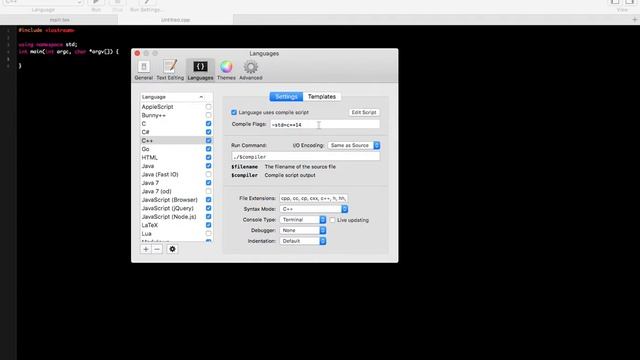Select AppleScript in the language list
The height and width of the screenshot is (360, 640).
(158, 107)
